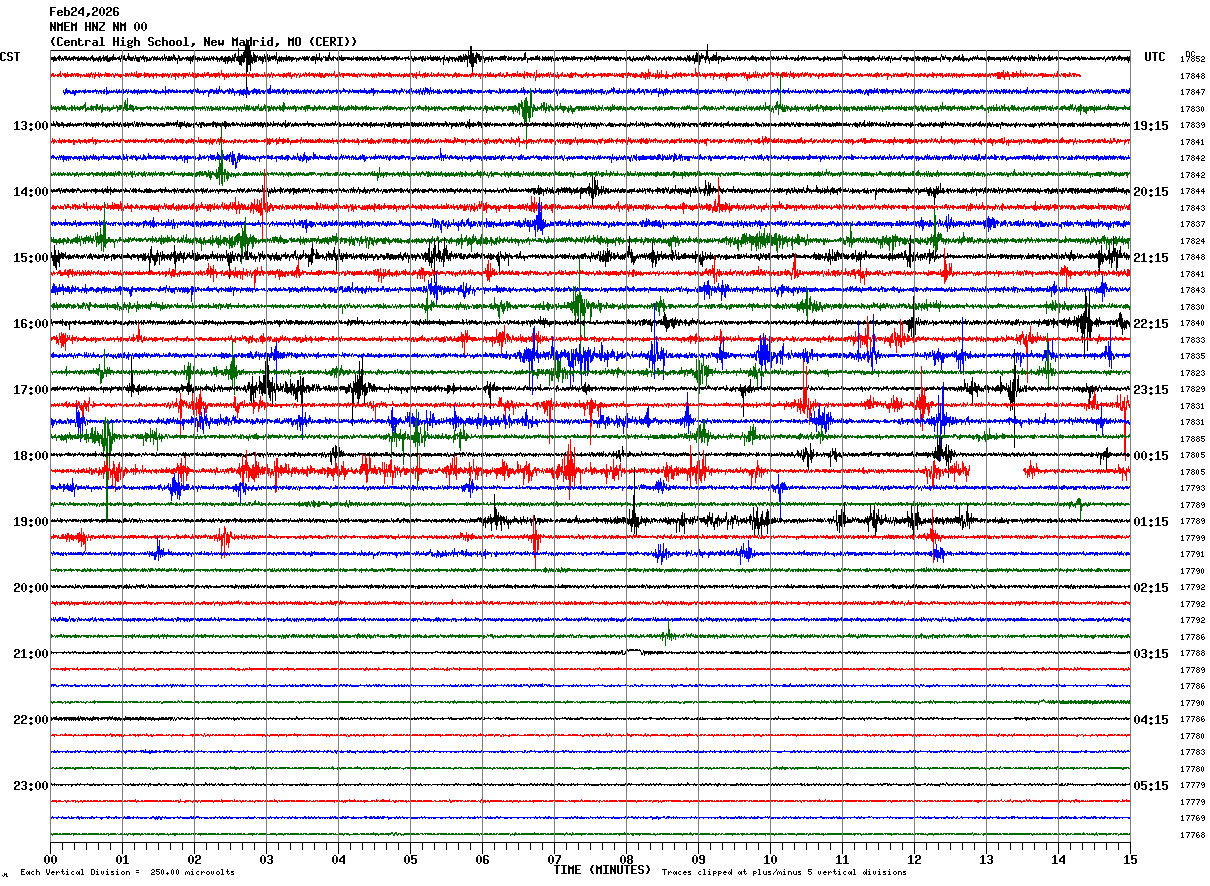
Task: Select the 19:15 UTC time label
Action: point(1151,126)
